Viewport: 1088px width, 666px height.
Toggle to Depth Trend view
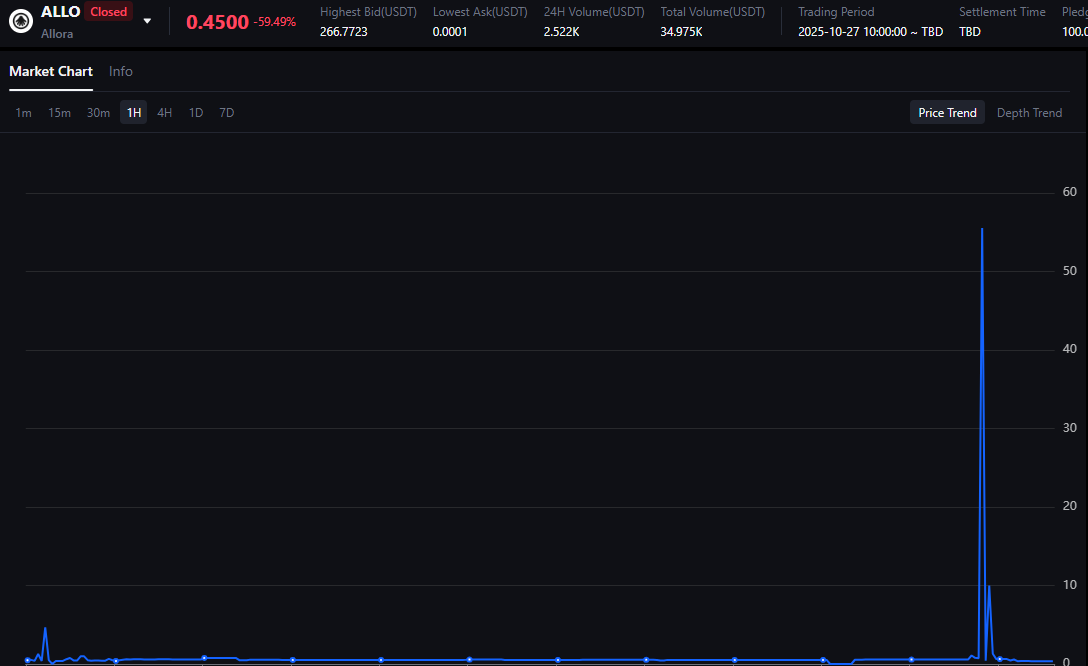(1029, 113)
